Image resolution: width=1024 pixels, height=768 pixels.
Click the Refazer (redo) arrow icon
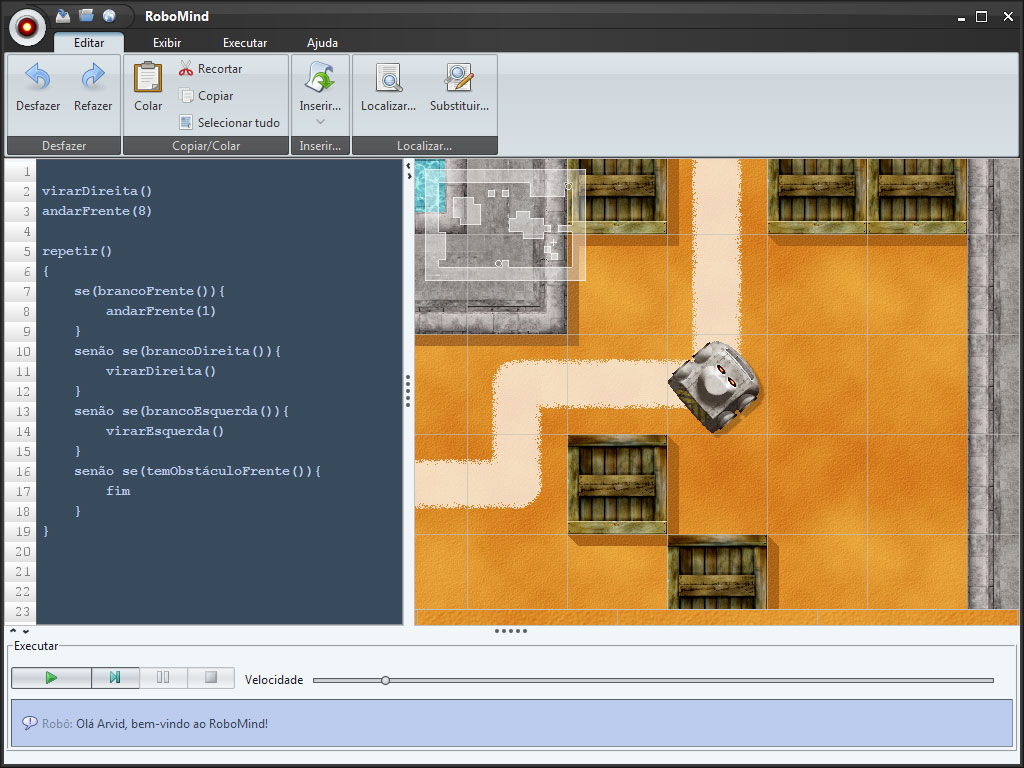click(x=93, y=77)
